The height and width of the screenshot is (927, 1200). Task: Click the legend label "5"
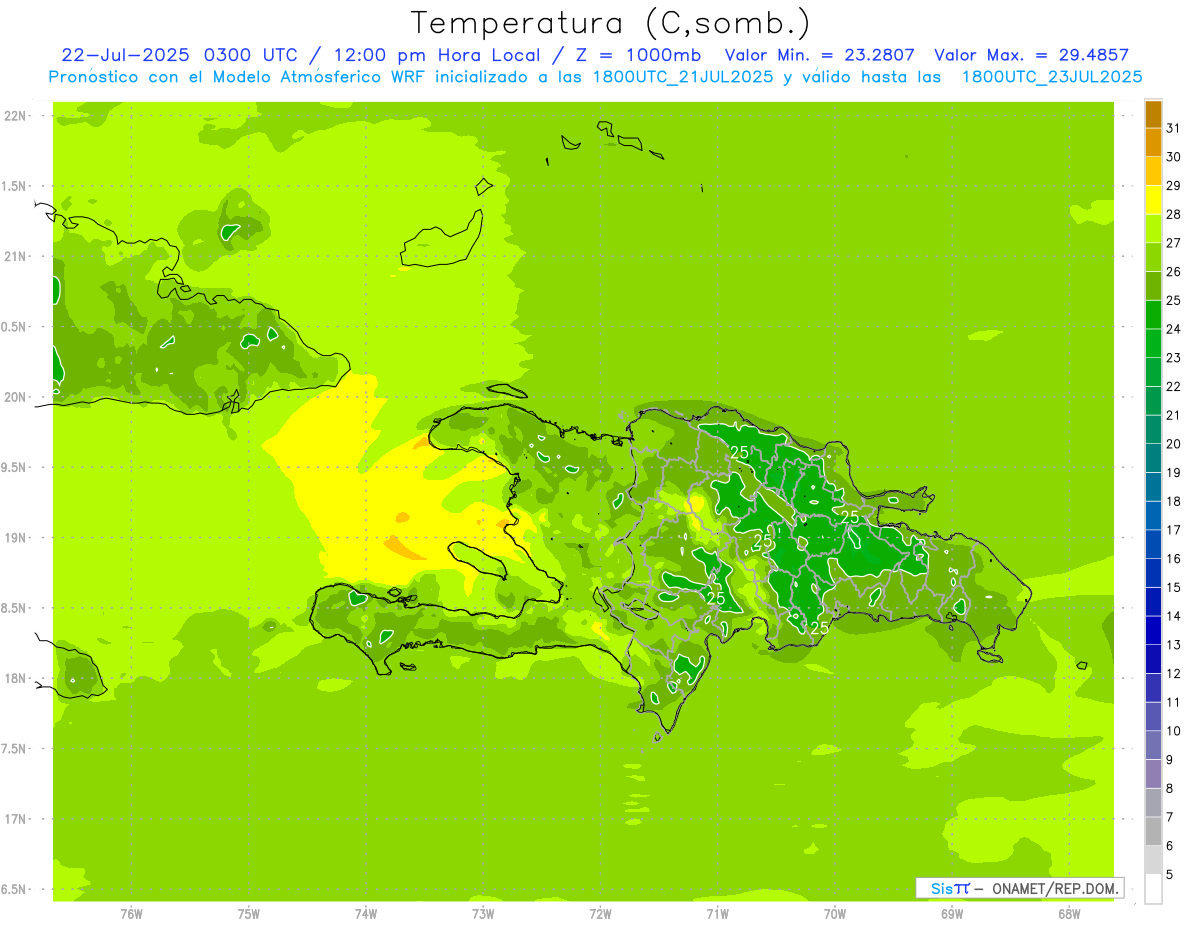coord(1170,875)
